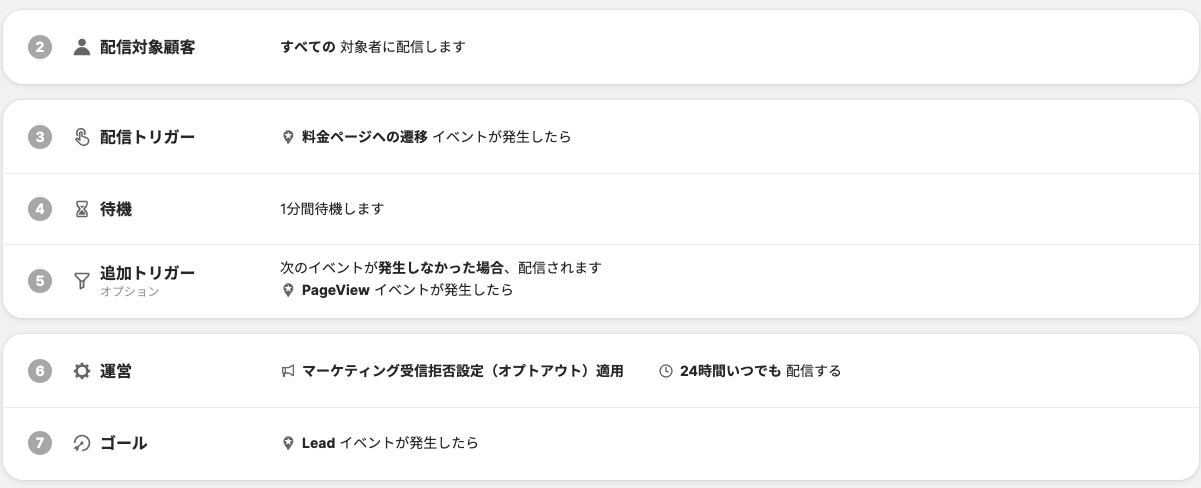Click the gear icon beside 運営

[82, 371]
